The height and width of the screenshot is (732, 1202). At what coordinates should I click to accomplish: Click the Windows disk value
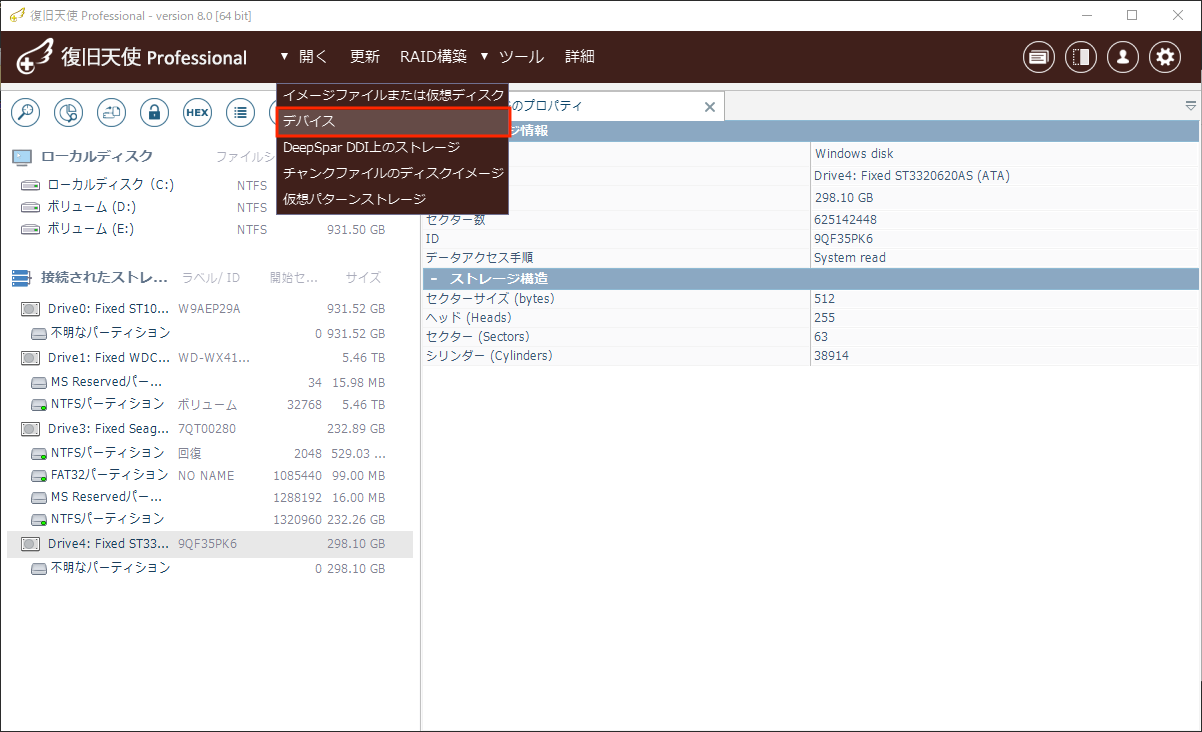click(854, 154)
